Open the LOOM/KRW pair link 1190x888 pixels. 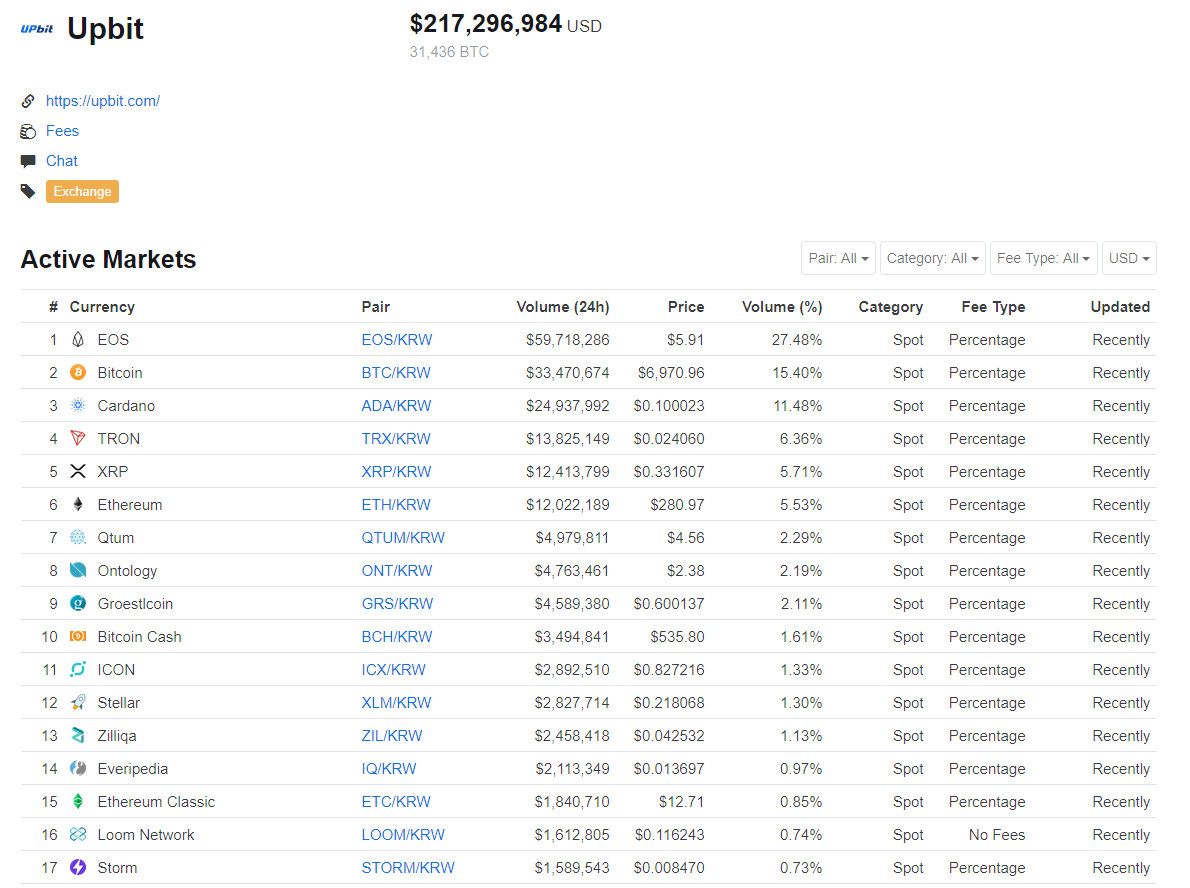point(403,835)
